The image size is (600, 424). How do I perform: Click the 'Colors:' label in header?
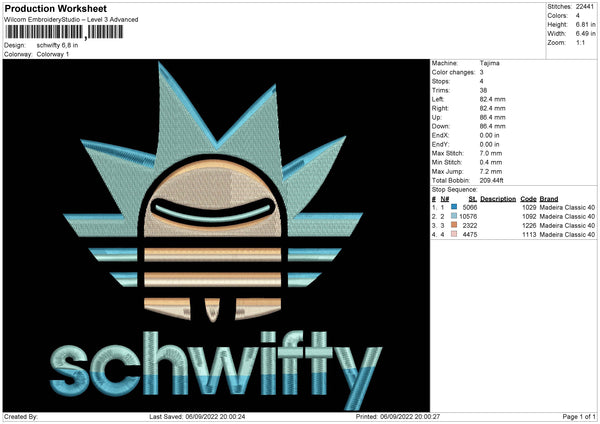[x=558, y=16]
